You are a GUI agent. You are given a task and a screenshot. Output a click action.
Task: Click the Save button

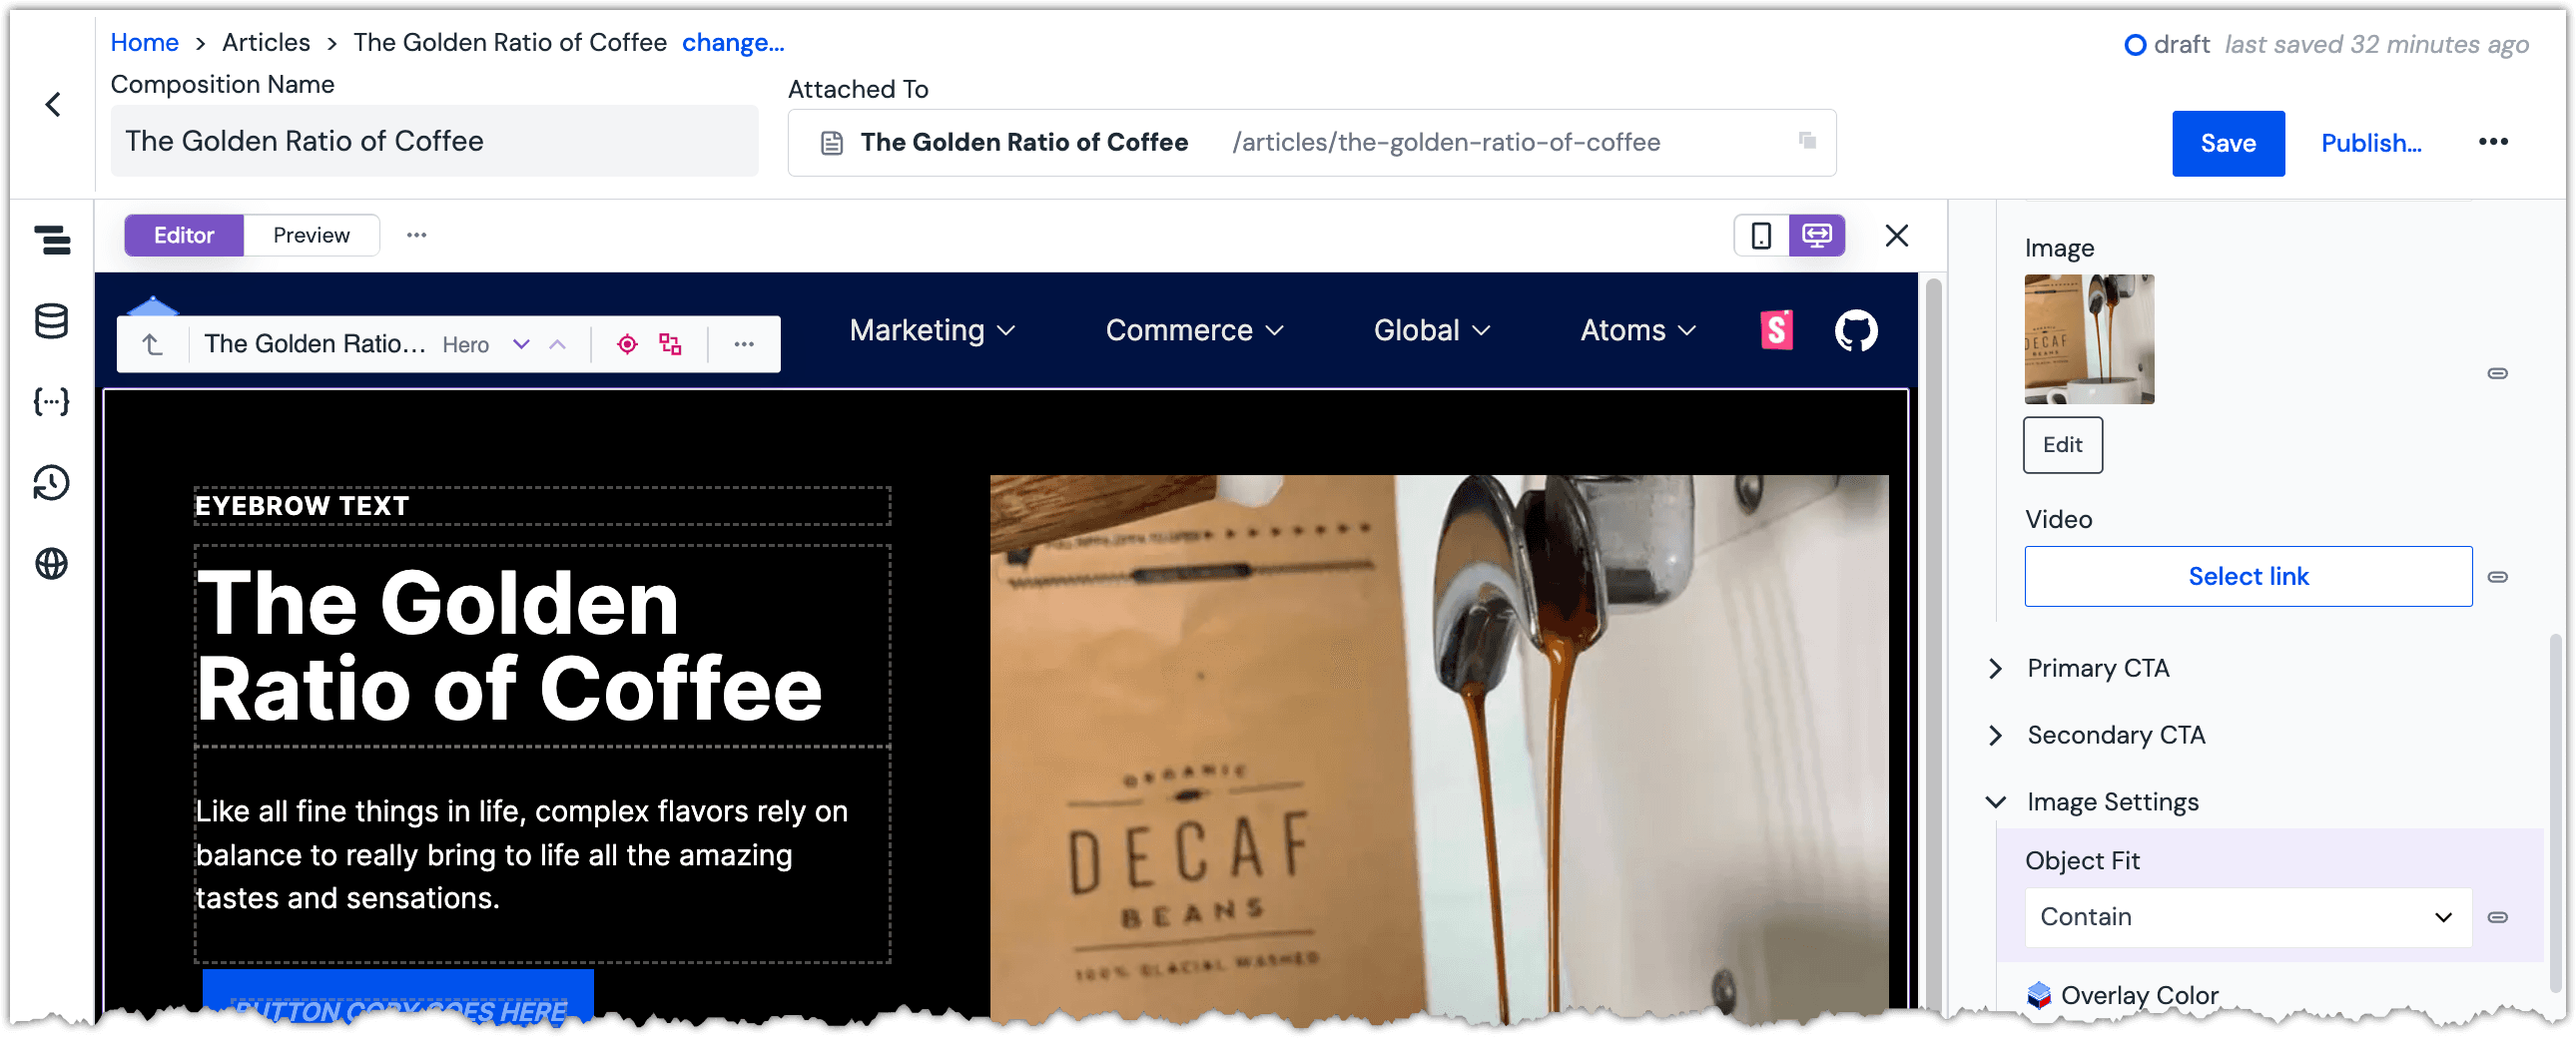point(2228,143)
